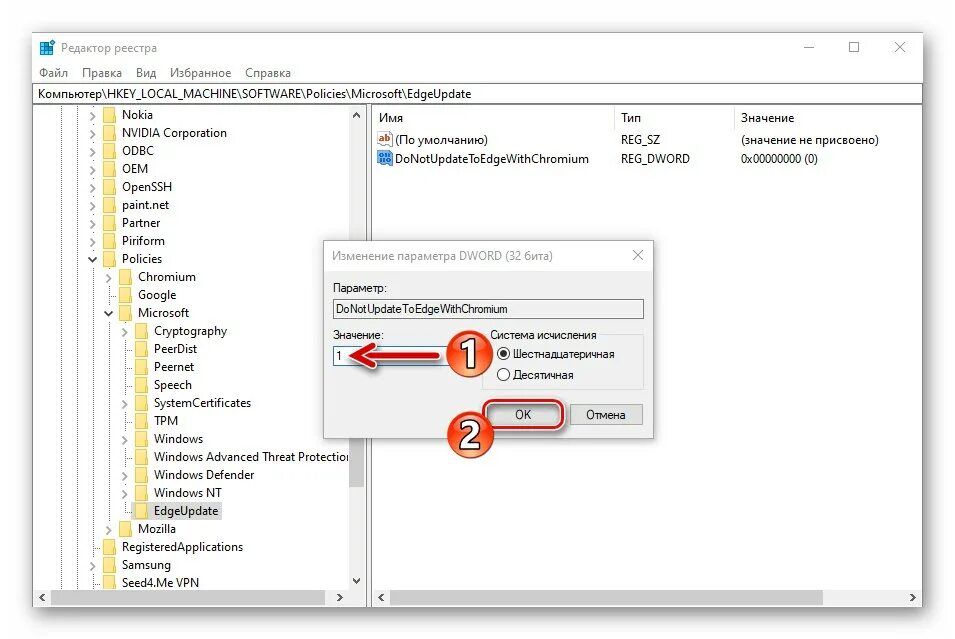Select the RegisteredApplications tree item
The image size is (955, 639).
(182, 547)
